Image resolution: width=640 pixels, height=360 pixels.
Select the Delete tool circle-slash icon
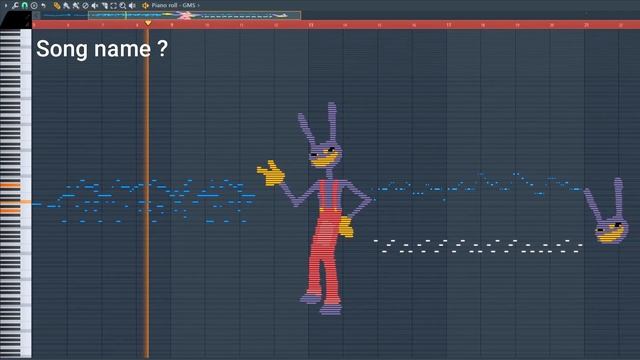(x=85, y=6)
